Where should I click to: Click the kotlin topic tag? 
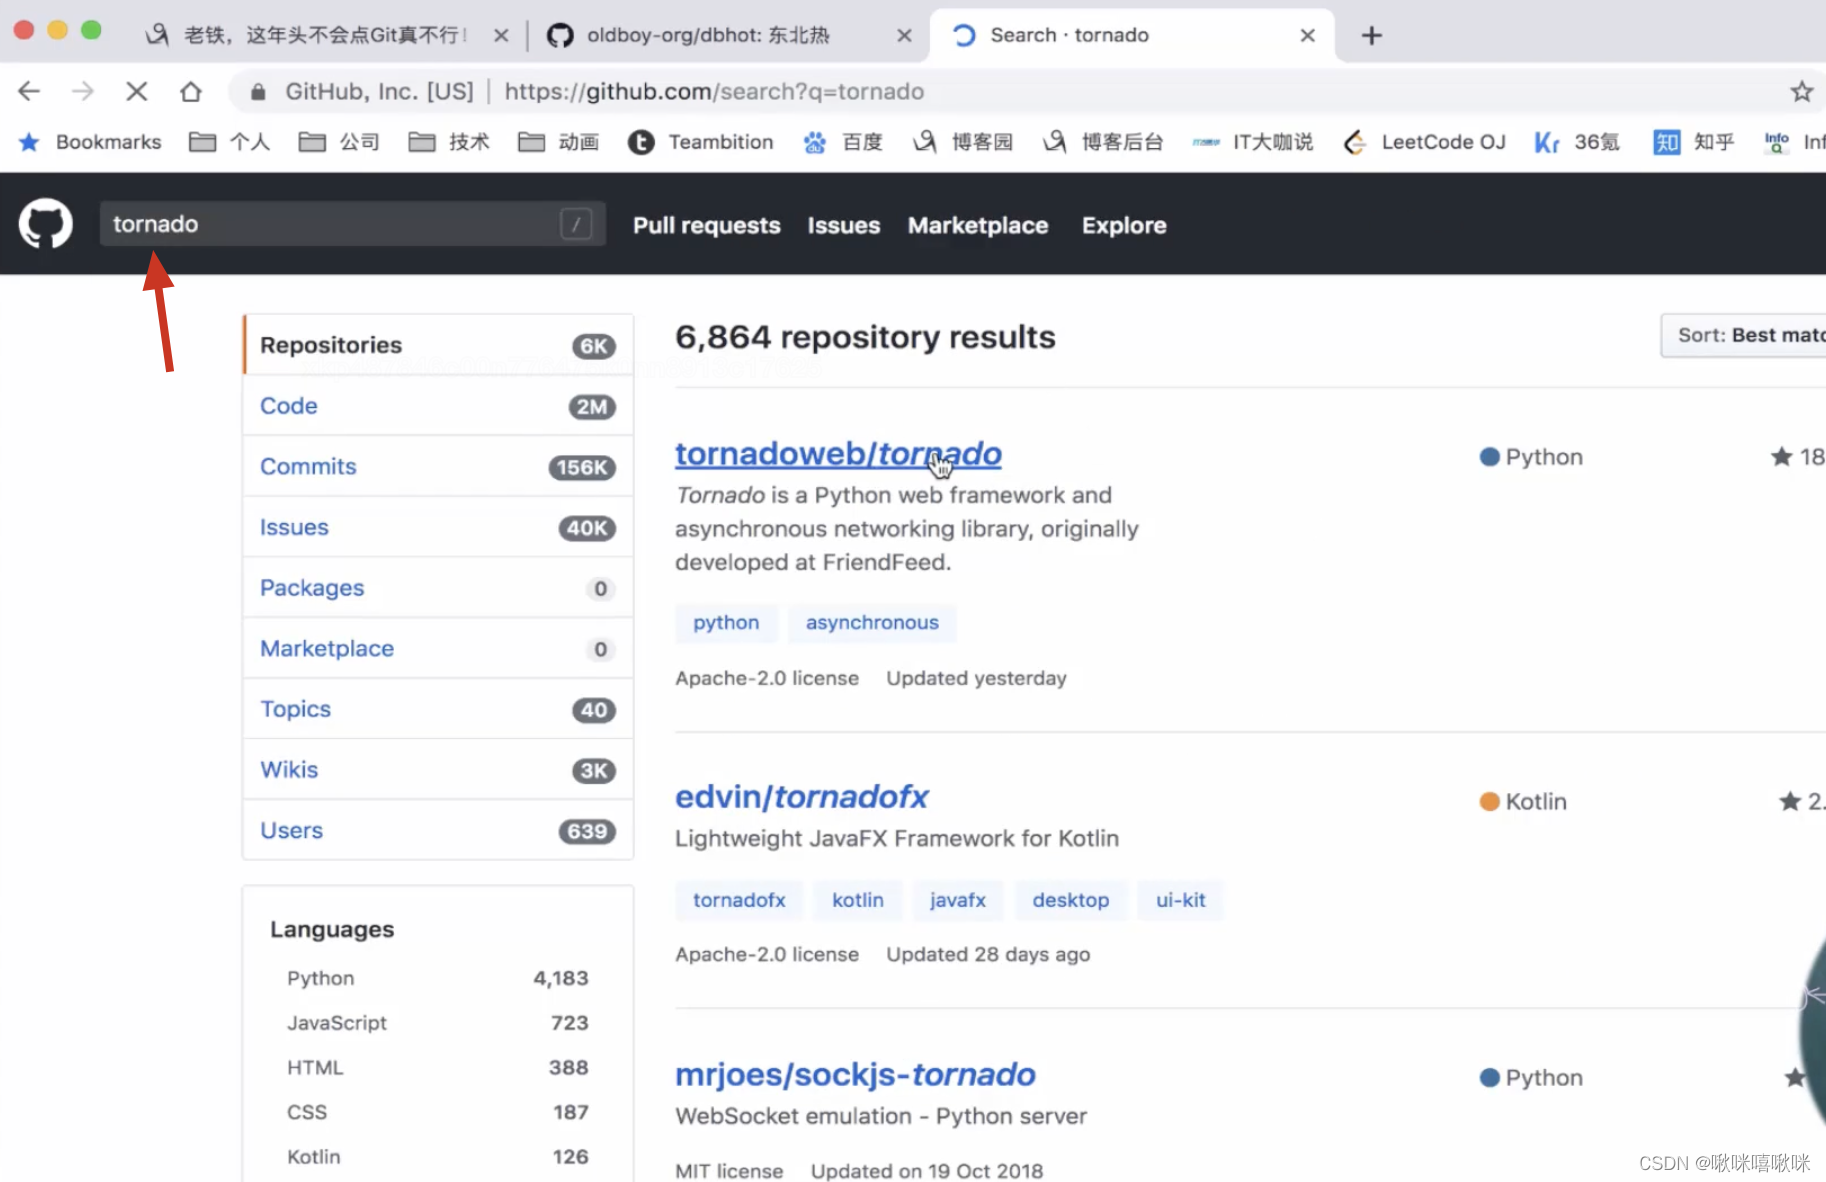(858, 900)
